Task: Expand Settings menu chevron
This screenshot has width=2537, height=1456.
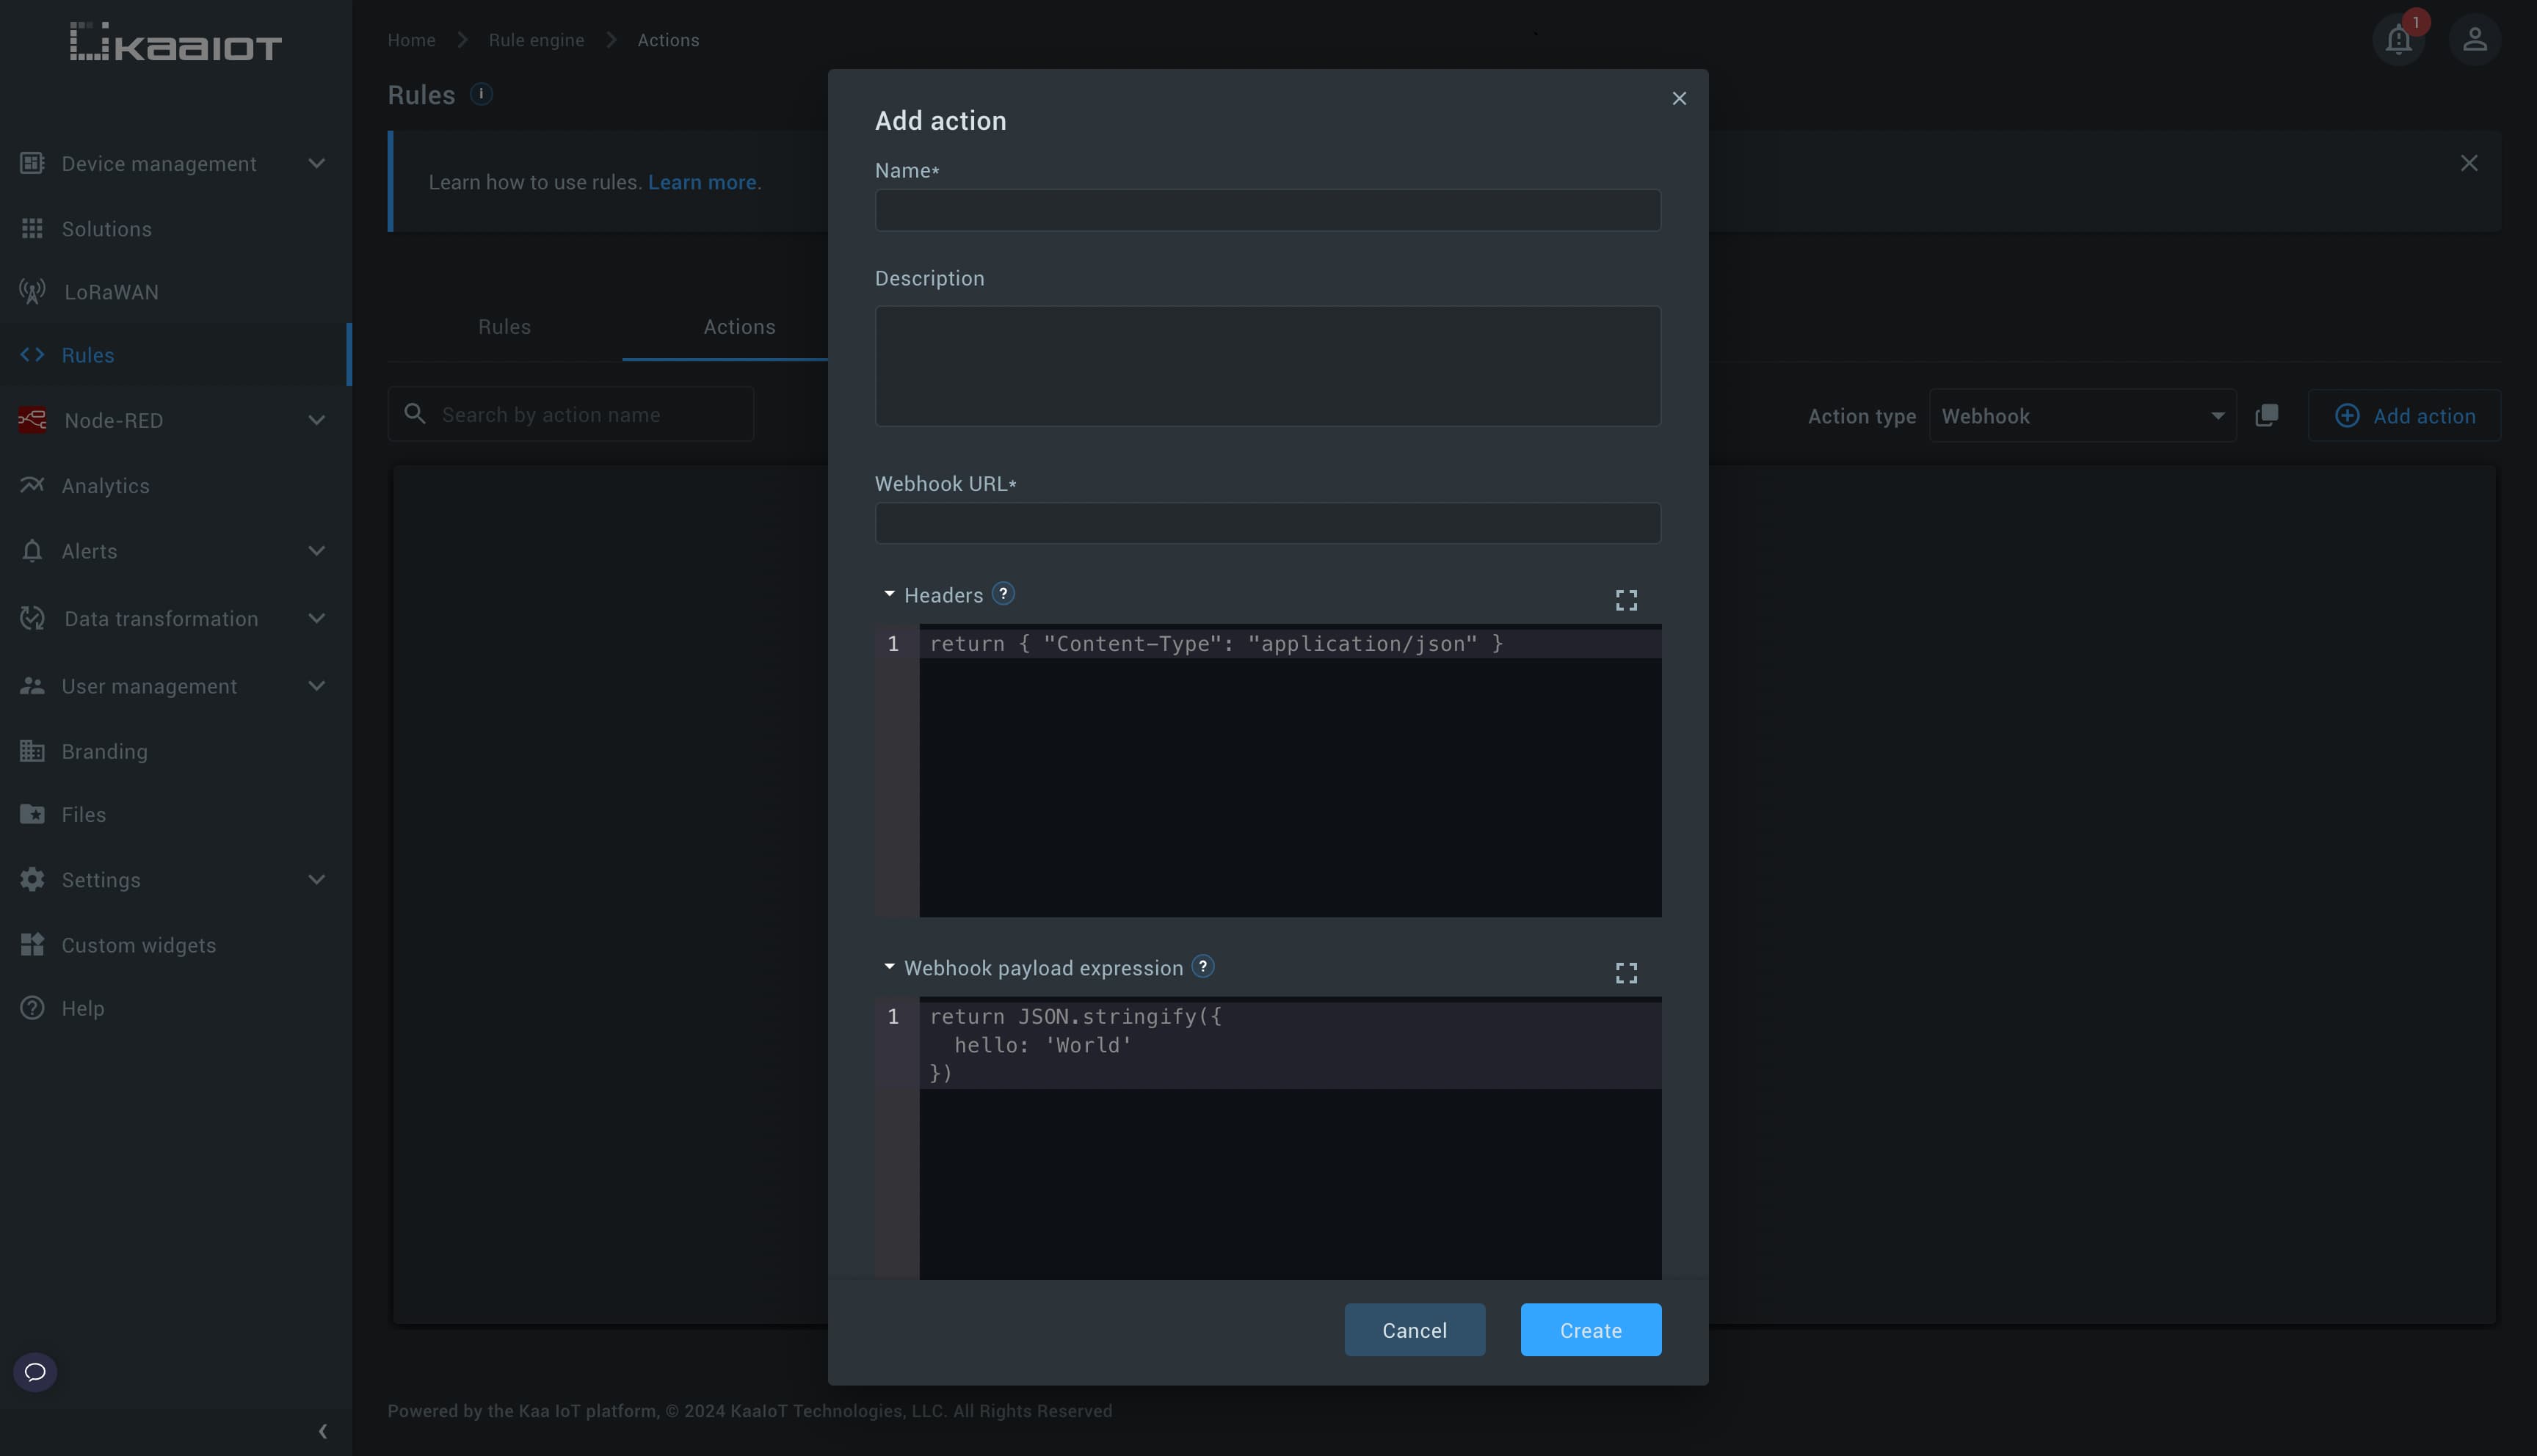Action: click(317, 880)
